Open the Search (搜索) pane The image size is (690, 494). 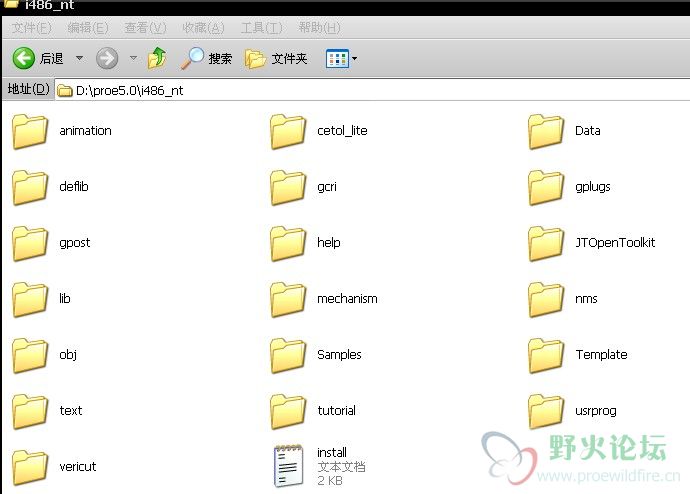click(x=206, y=58)
